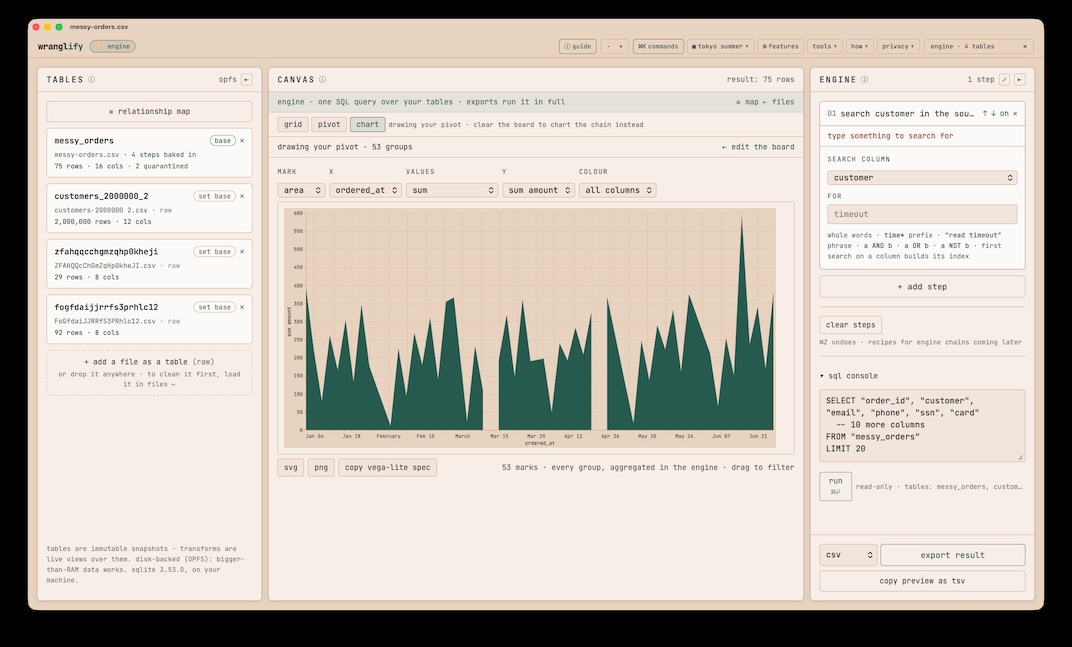Close the engine · 4 tables chip
Screen dimensions: 1072x647
click(1025, 47)
